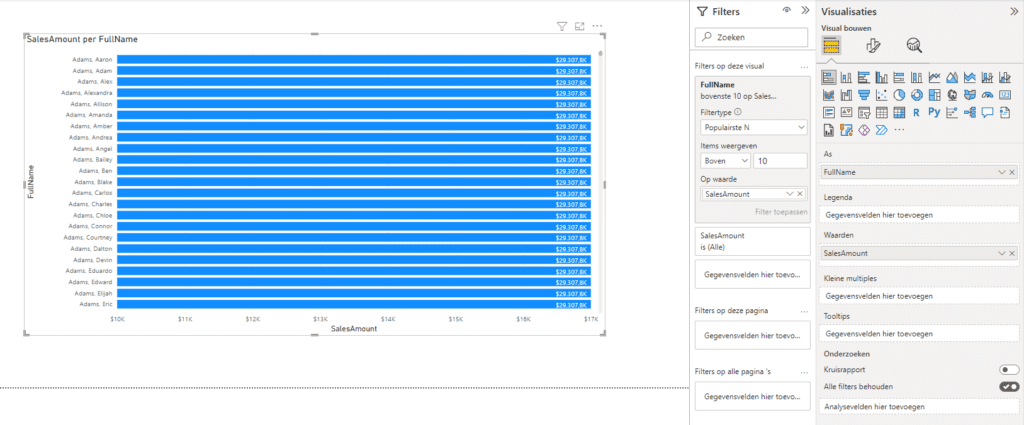Toggle the Kruisrapport switch
Viewport: 1024px width, 425px height.
click(1009, 370)
